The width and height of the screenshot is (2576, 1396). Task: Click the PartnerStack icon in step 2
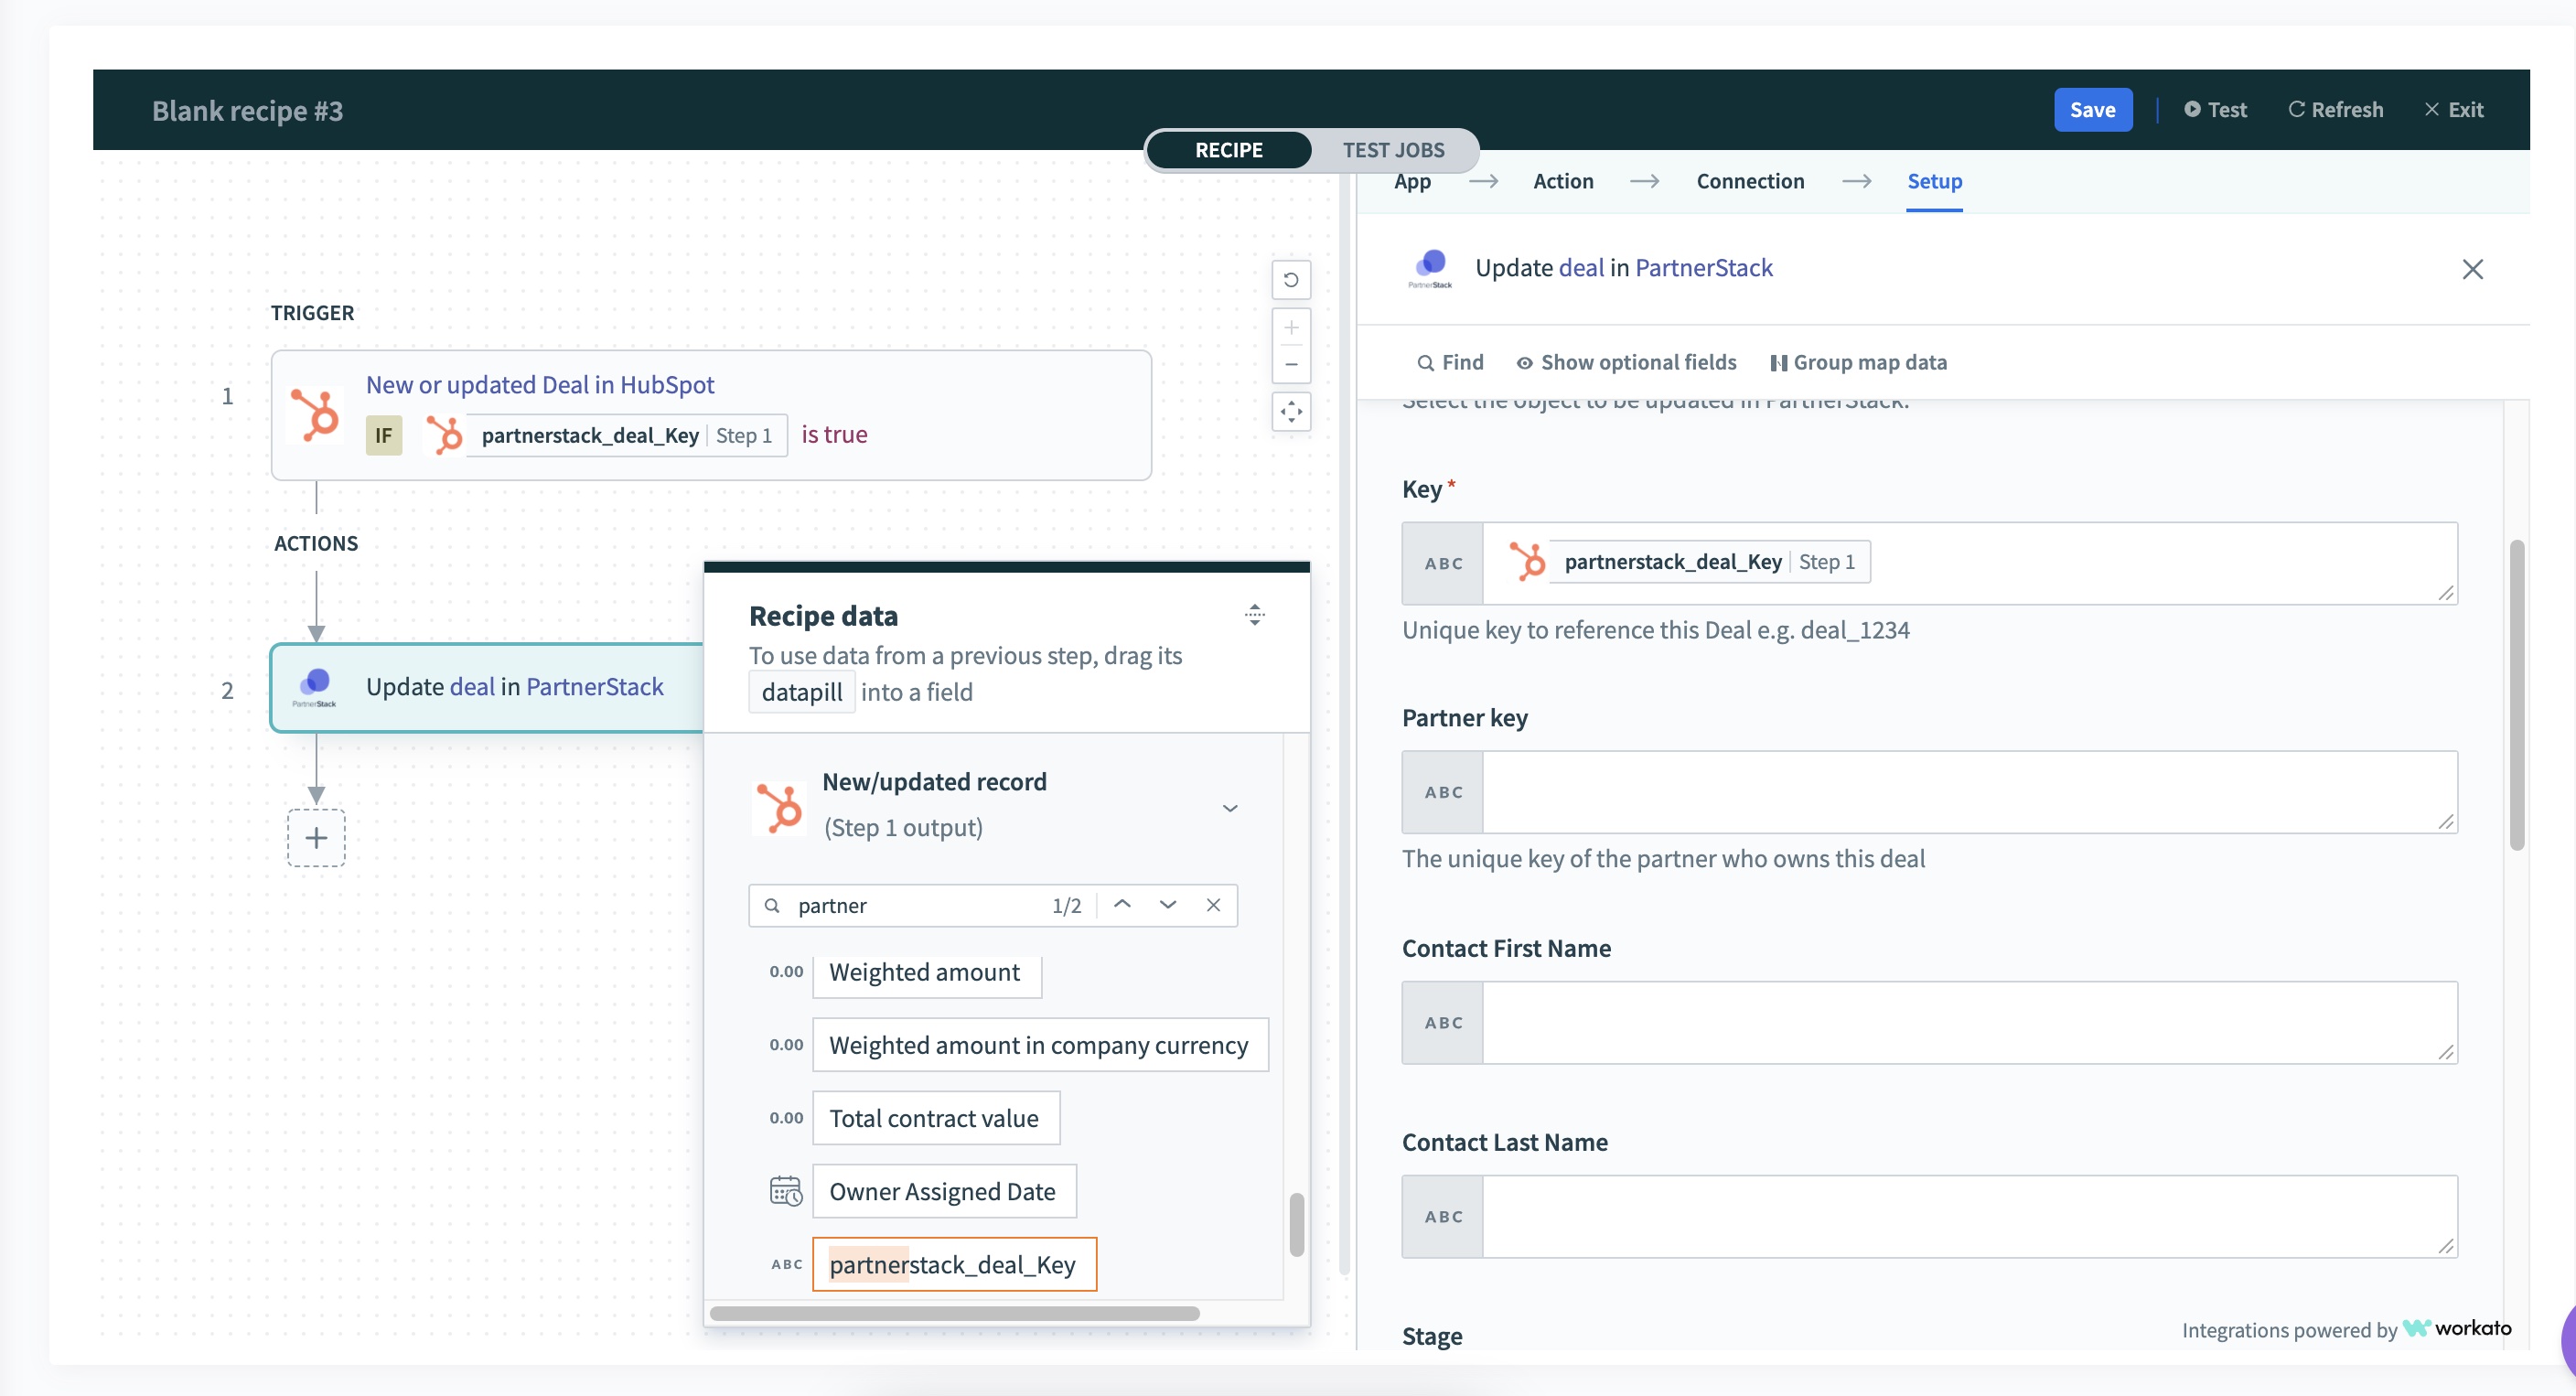[315, 687]
